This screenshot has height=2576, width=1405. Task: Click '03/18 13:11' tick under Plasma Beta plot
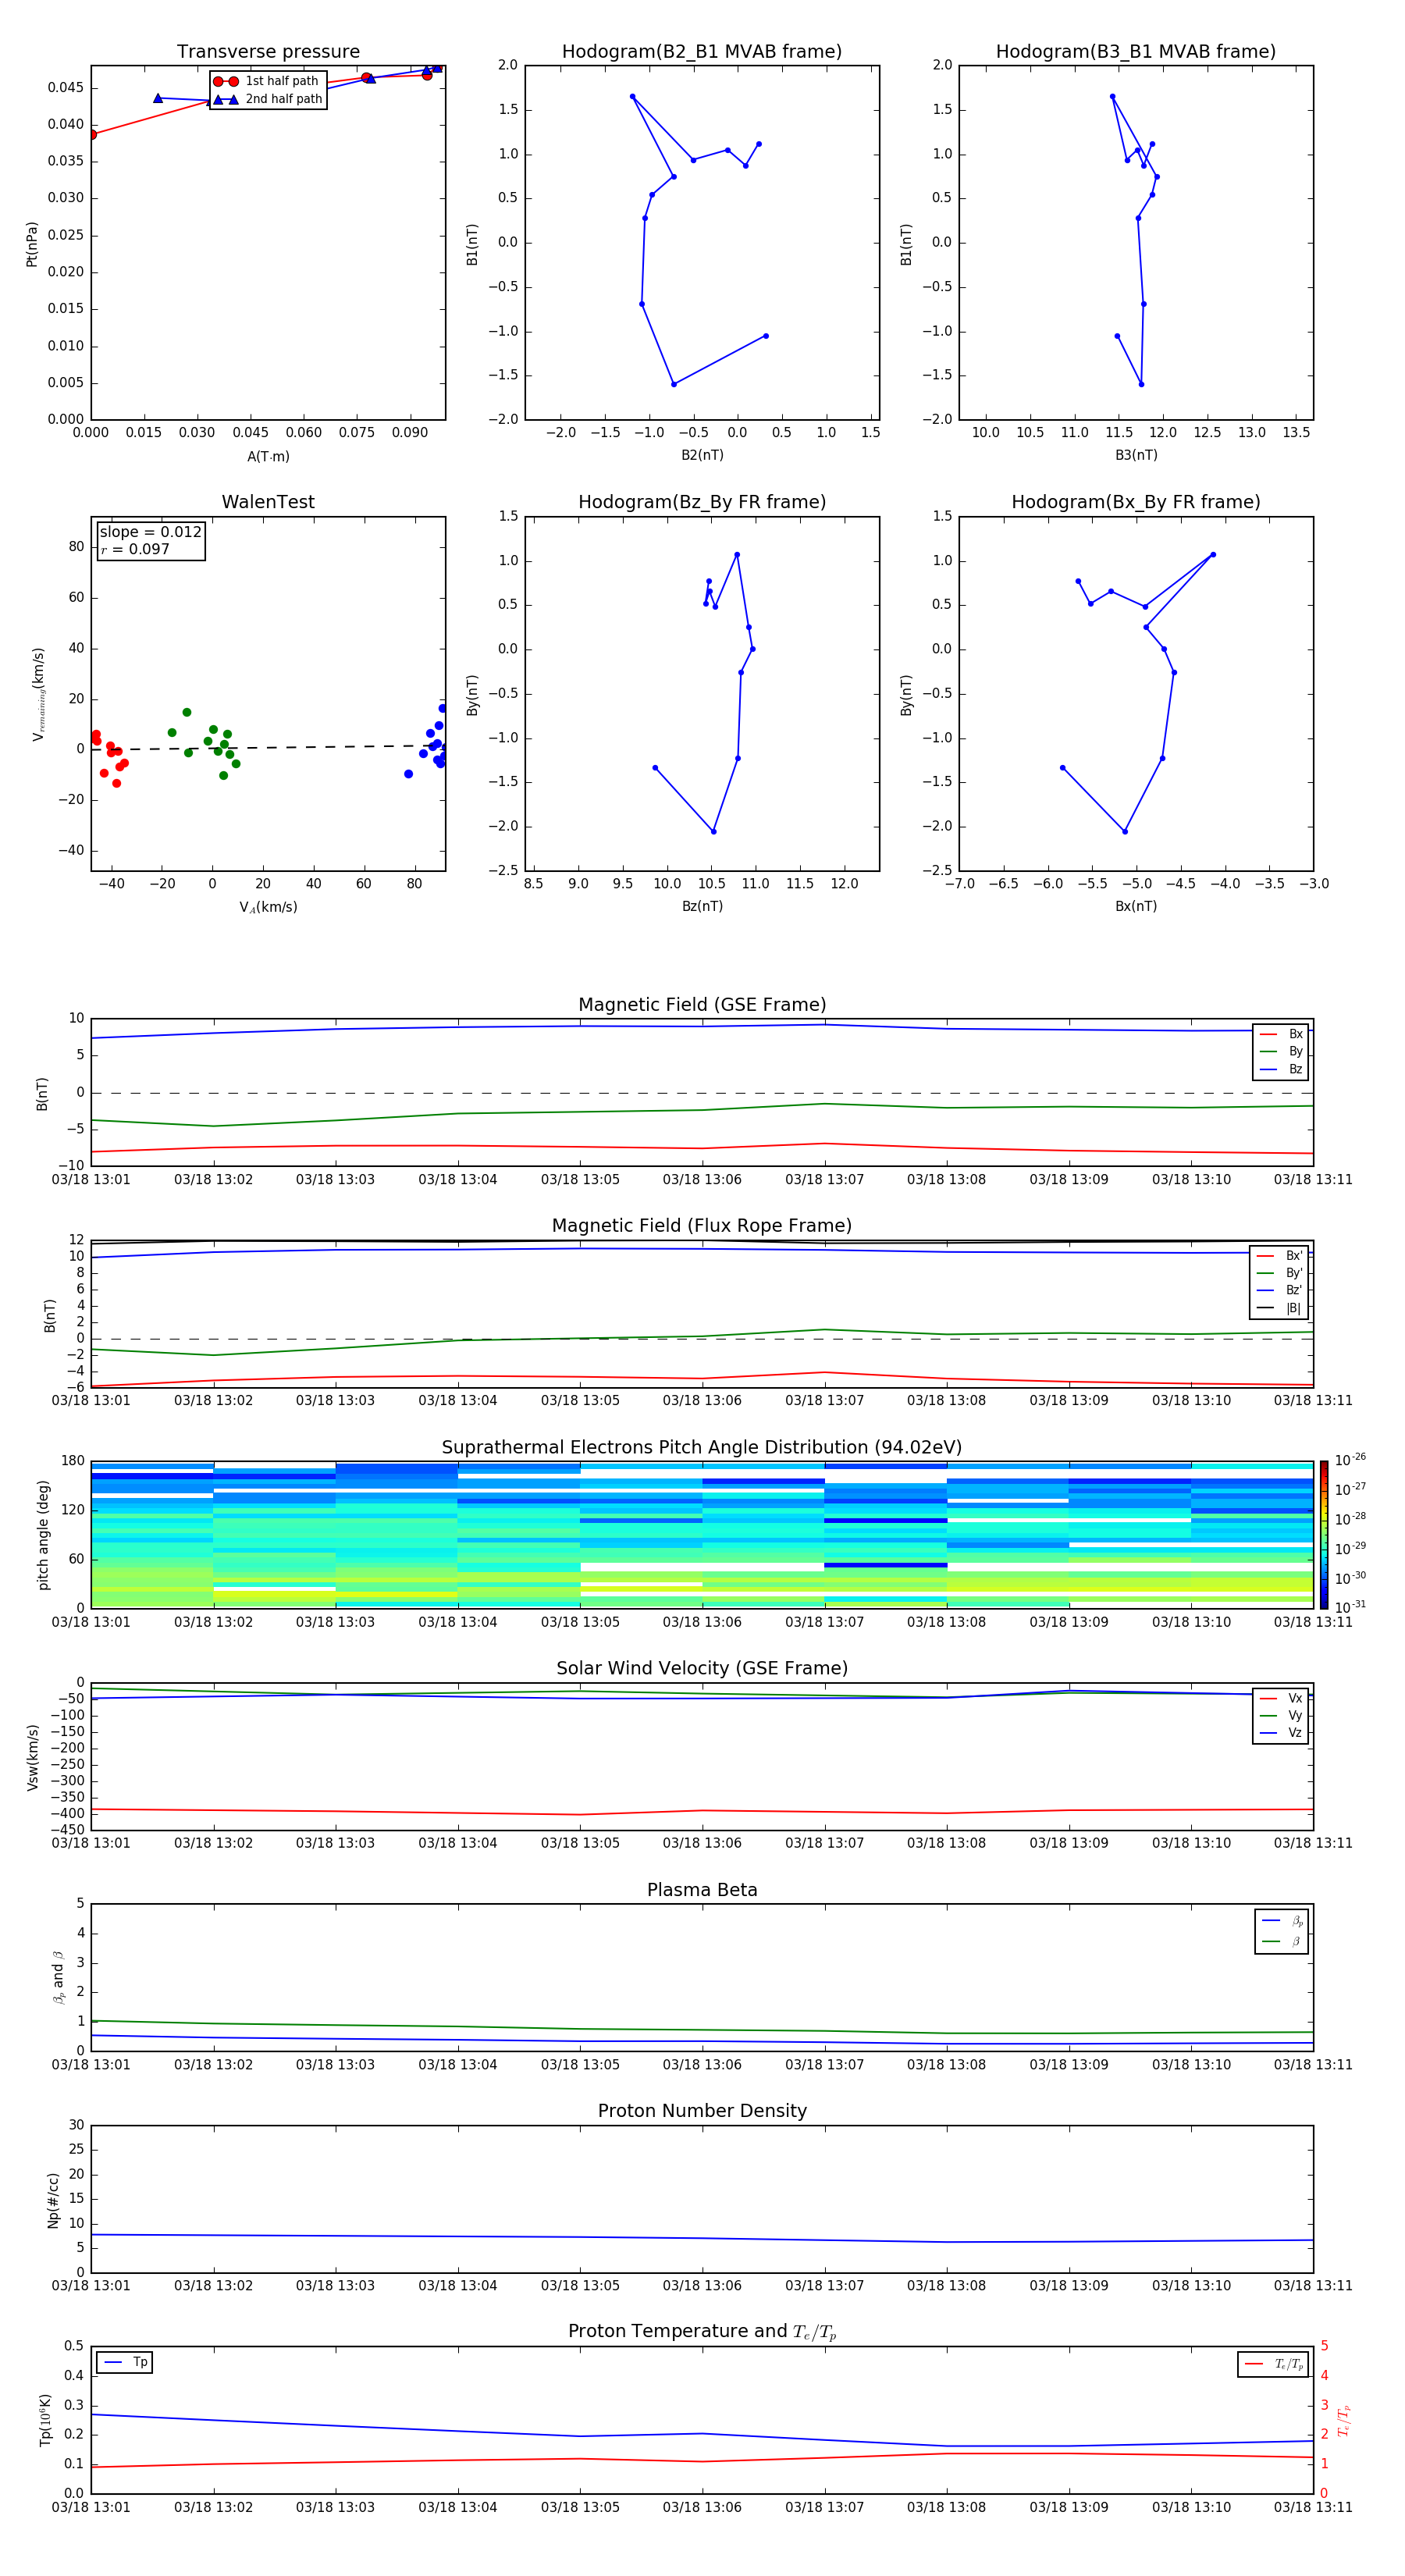pos(1313,2065)
